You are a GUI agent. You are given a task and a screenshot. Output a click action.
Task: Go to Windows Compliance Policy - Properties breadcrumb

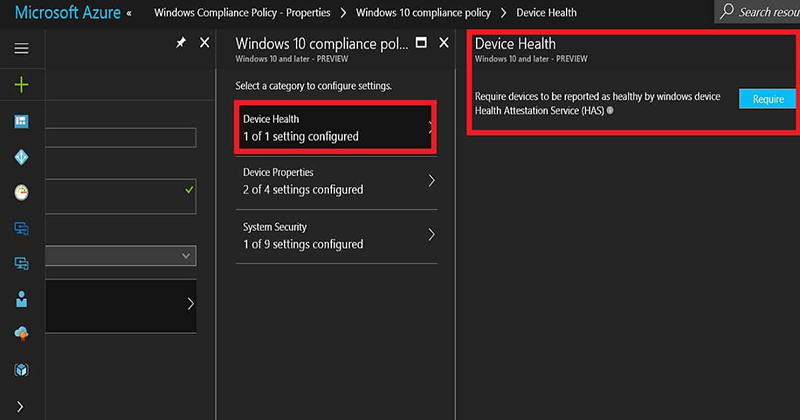click(x=242, y=13)
